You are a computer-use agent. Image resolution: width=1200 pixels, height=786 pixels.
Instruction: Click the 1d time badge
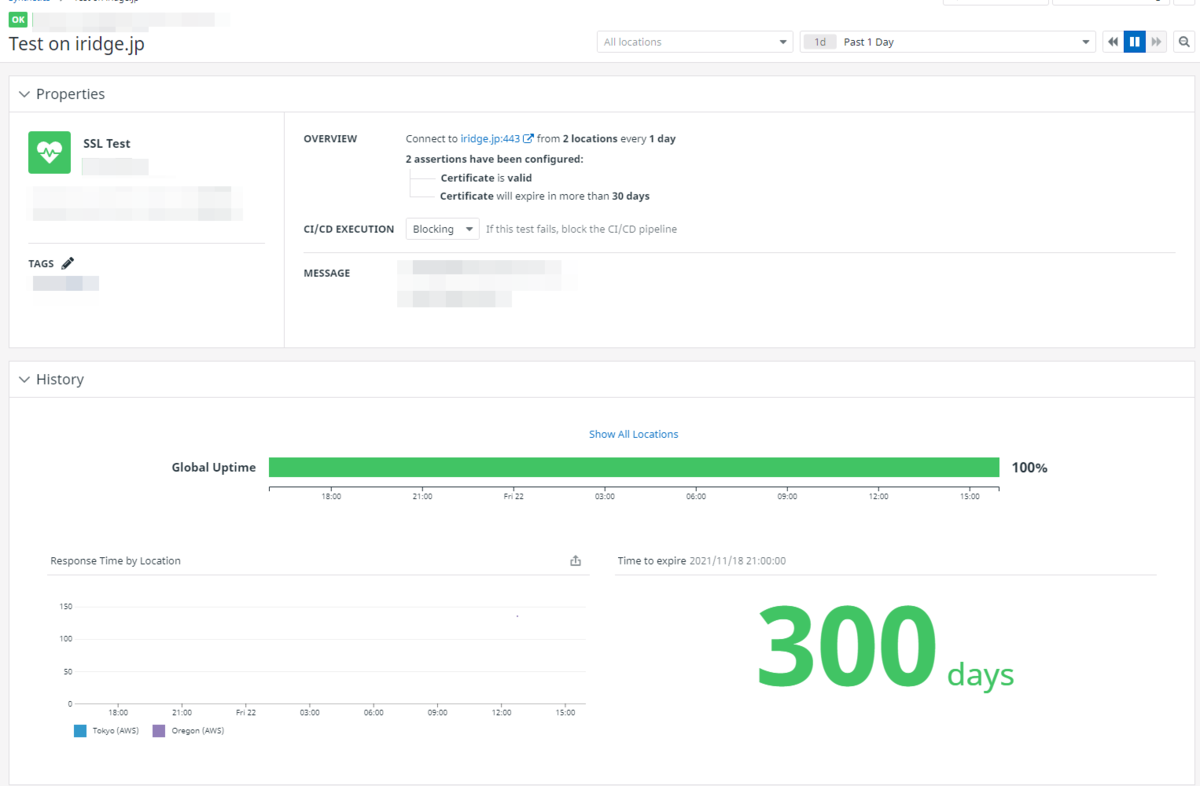pyautogui.click(x=820, y=42)
